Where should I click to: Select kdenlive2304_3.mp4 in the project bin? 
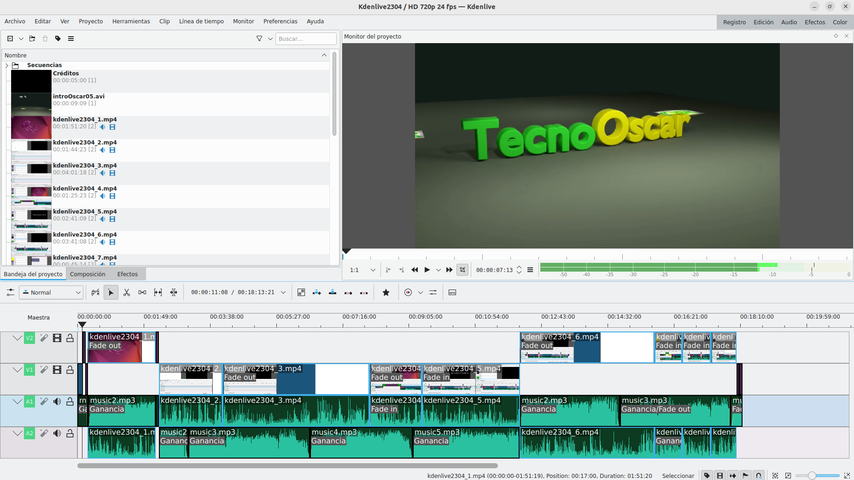click(84, 166)
